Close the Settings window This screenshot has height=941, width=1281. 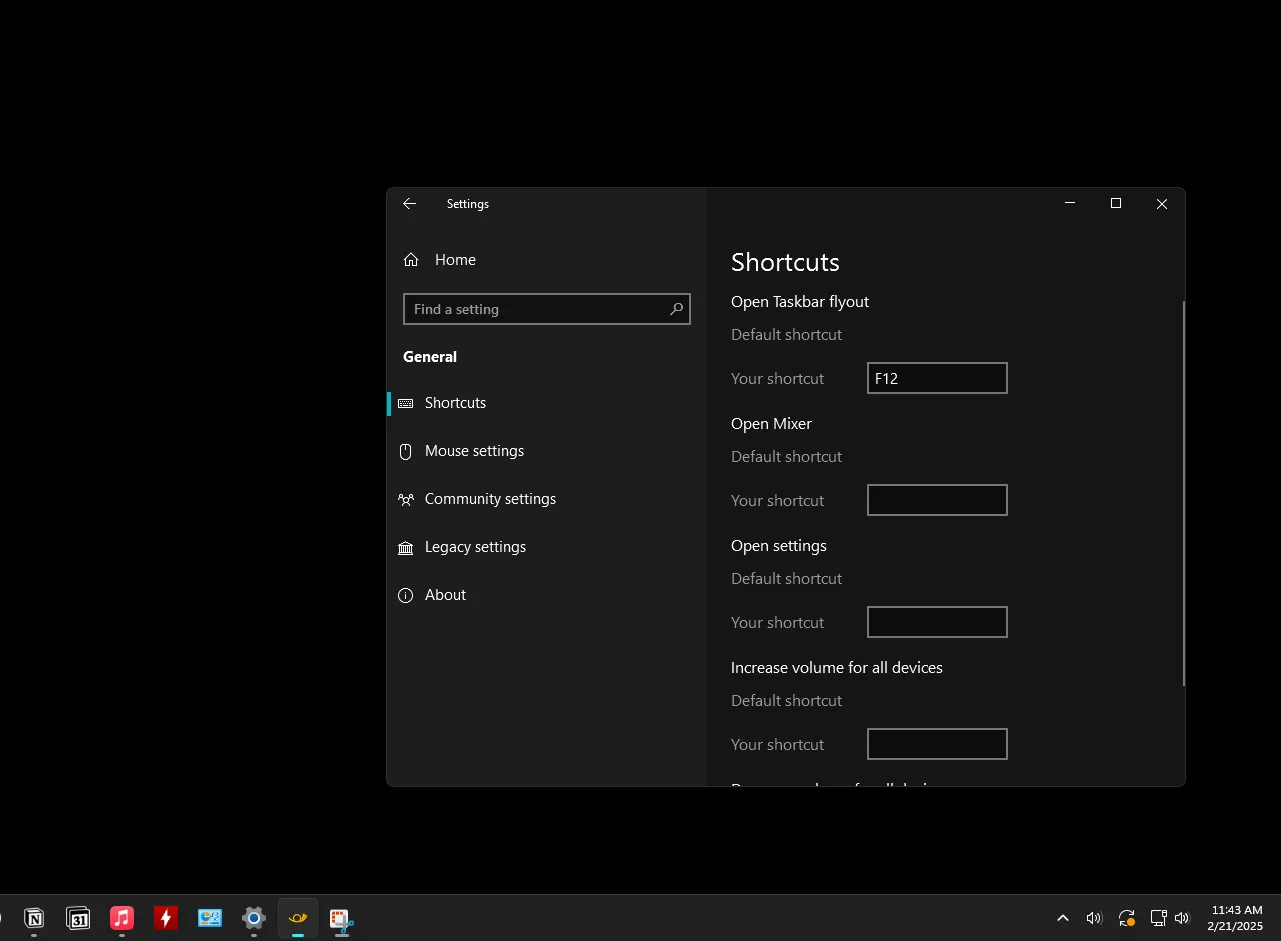click(x=1162, y=203)
